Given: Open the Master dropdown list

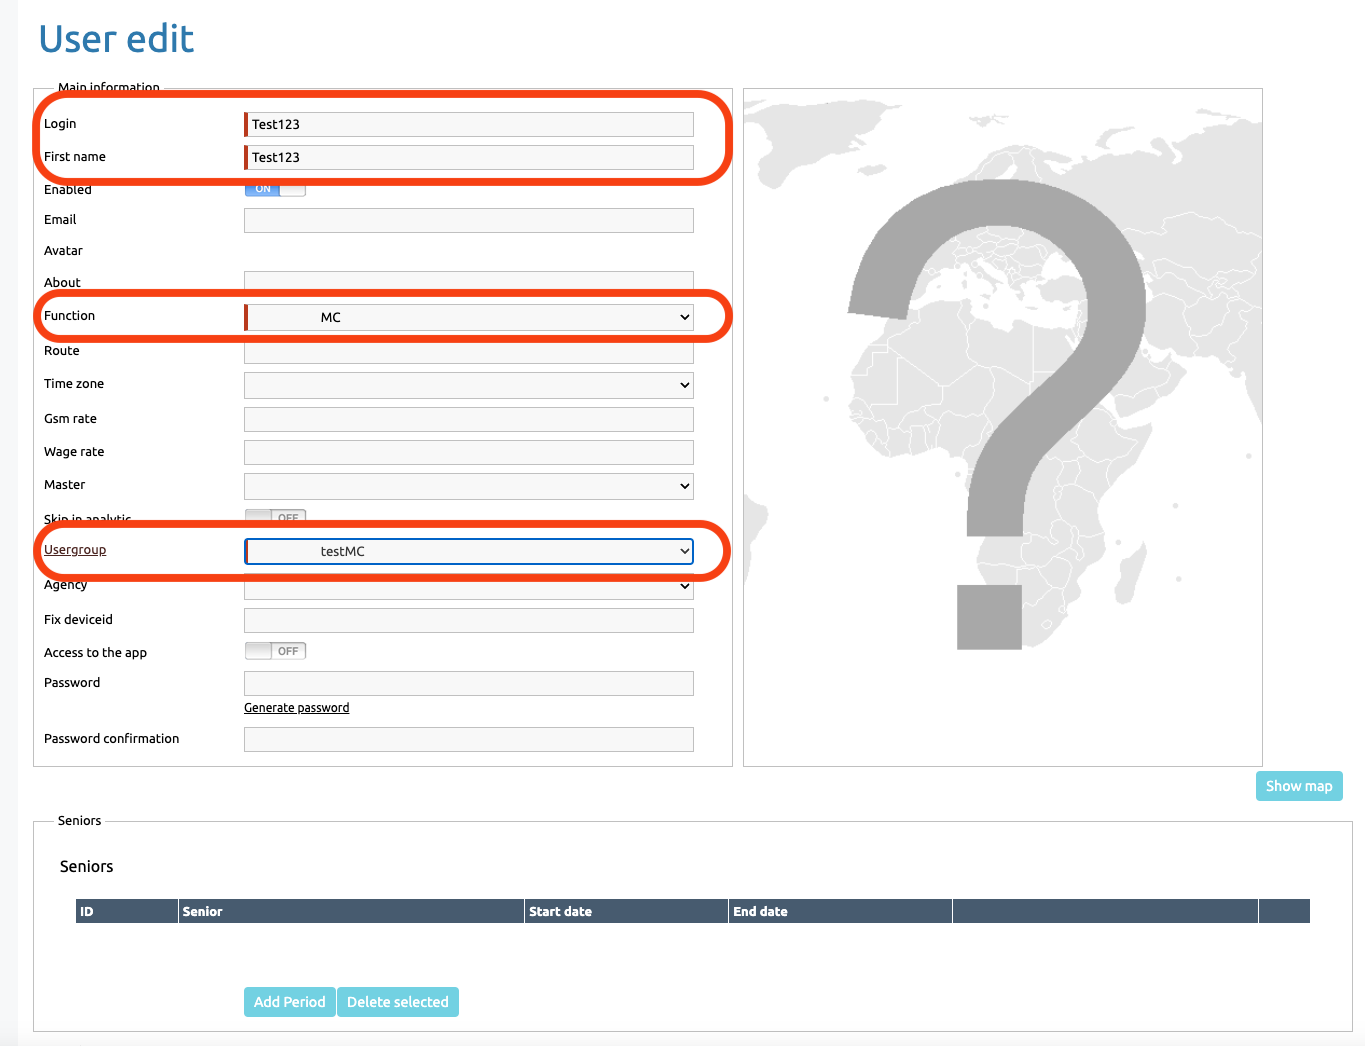Looking at the screenshot, I should [468, 486].
